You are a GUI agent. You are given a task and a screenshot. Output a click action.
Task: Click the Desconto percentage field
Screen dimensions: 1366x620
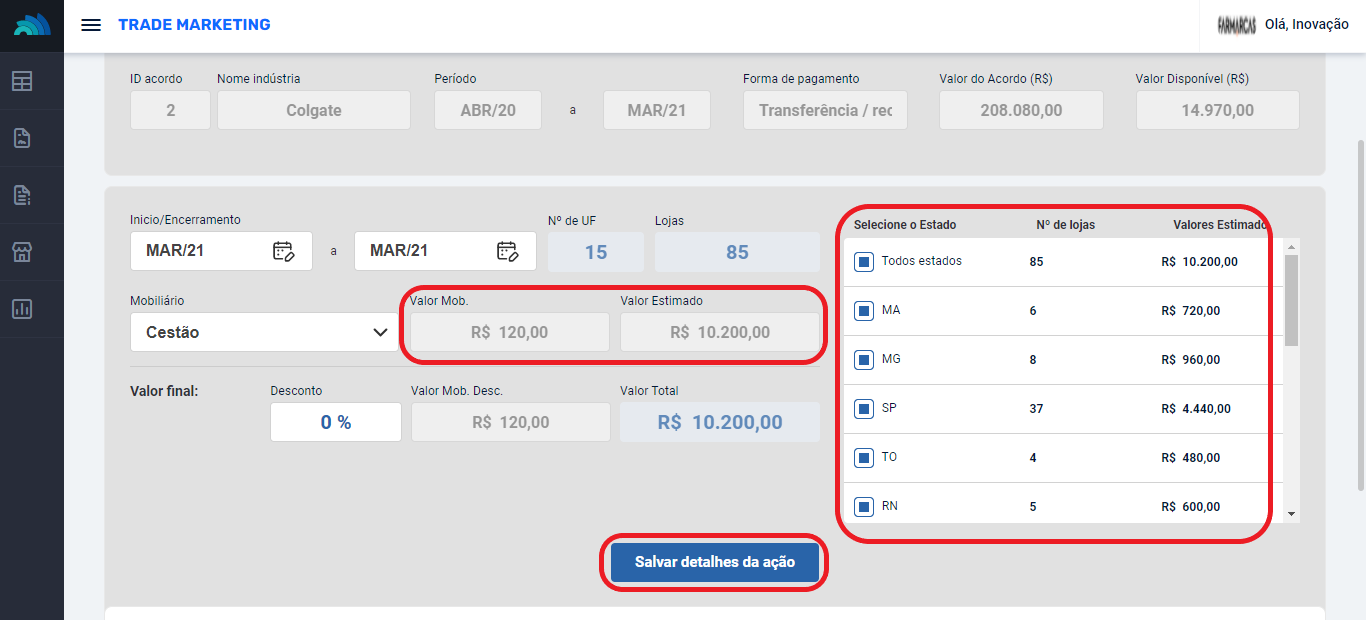click(x=336, y=423)
